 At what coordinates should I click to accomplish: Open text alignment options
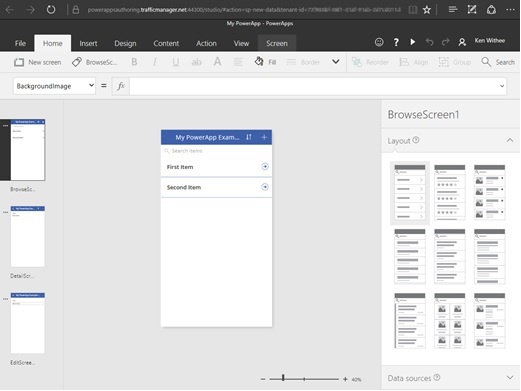(x=238, y=62)
